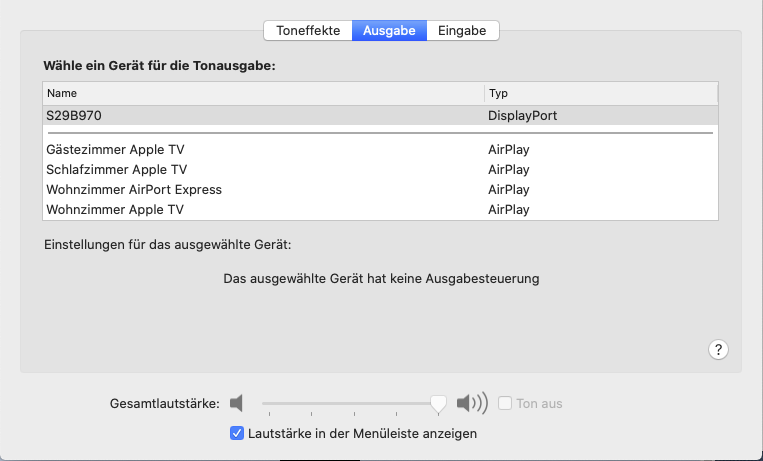Click the low volume speaker icon
This screenshot has height=461, width=763.
(236, 404)
